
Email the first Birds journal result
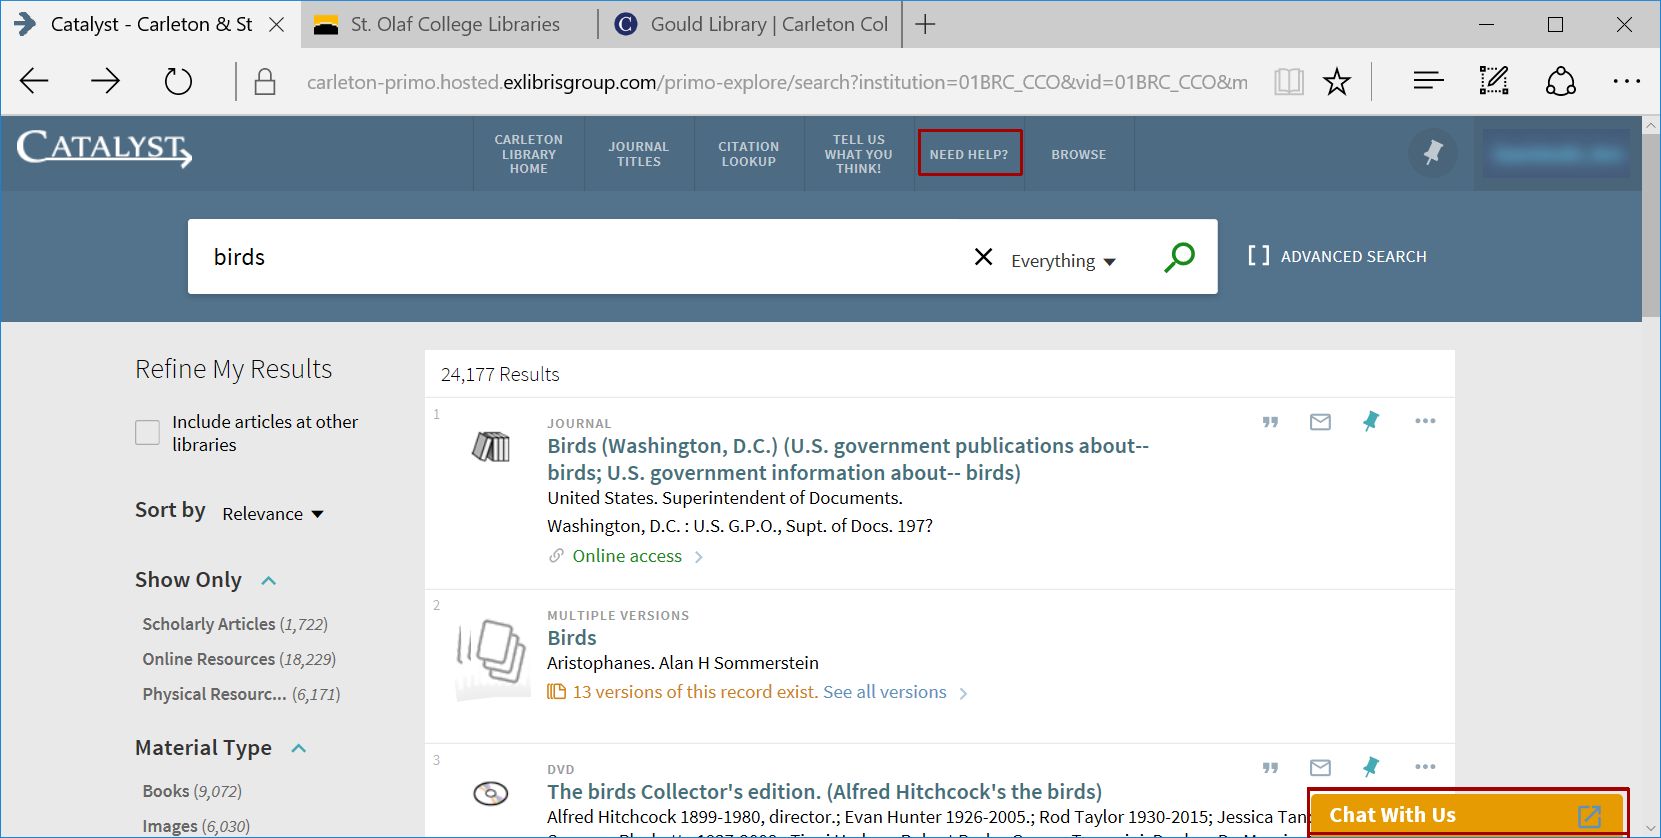[1320, 422]
